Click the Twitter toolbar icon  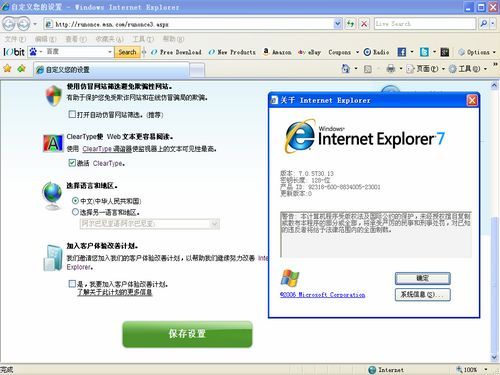[x=424, y=52]
